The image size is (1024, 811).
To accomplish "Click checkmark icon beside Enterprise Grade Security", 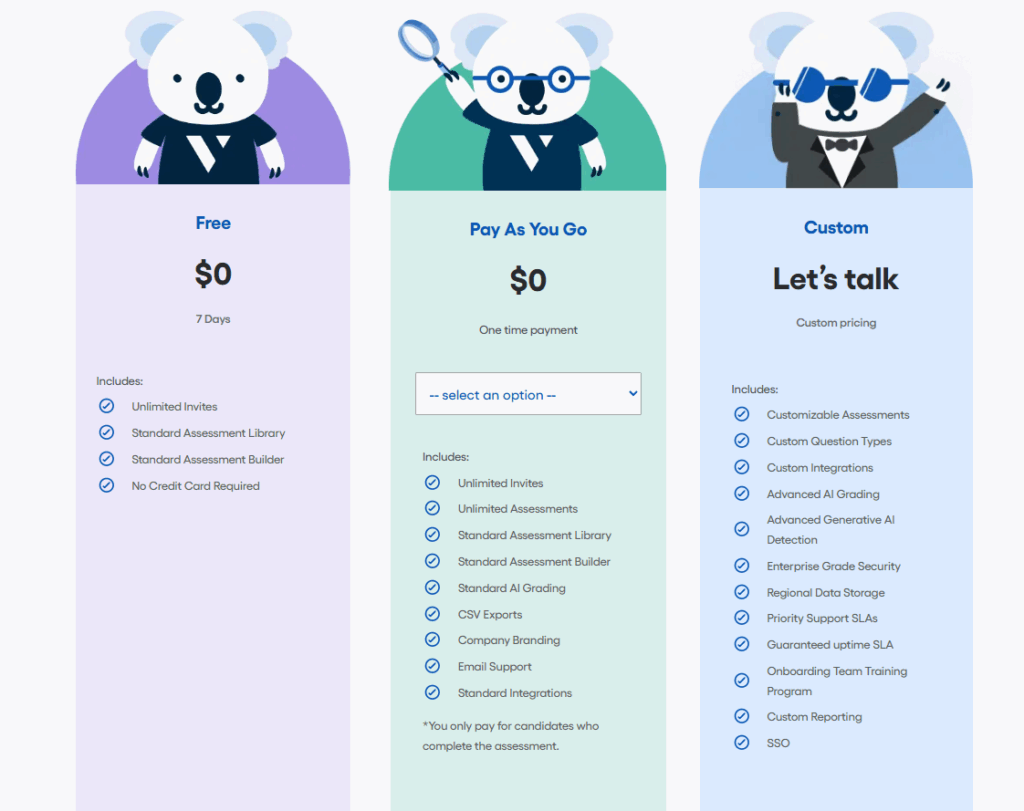I will [x=742, y=565].
